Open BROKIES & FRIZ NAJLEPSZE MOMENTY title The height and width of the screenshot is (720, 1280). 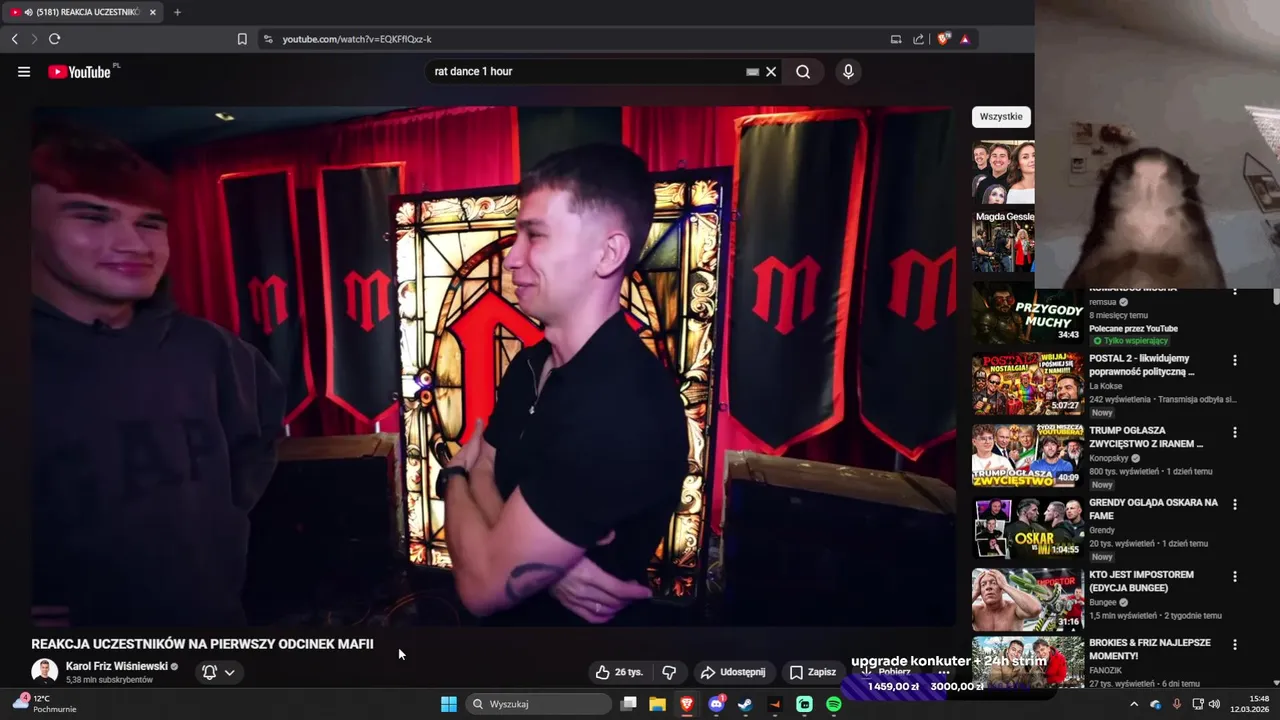(1149, 649)
